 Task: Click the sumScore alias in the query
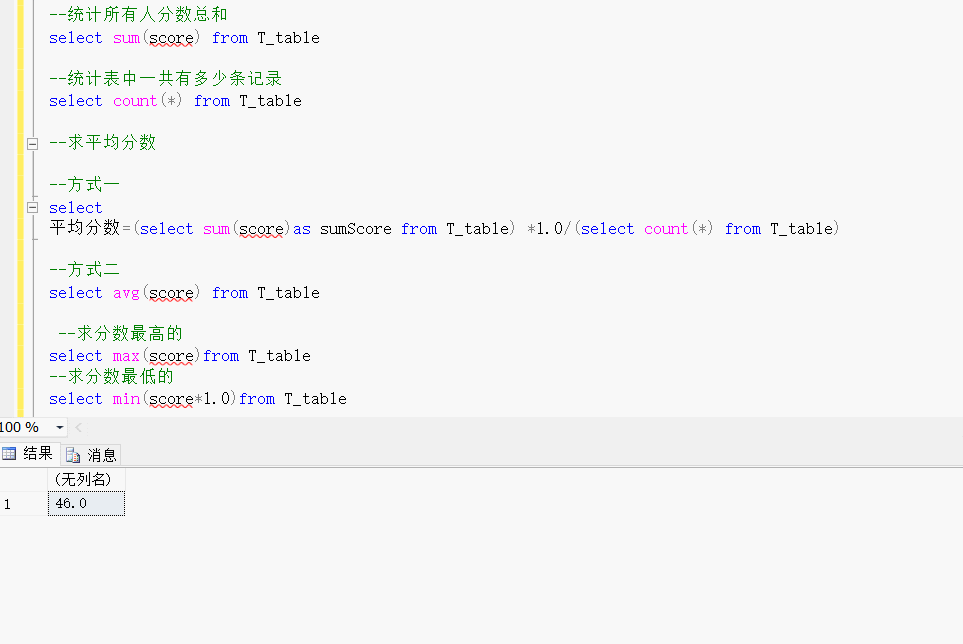click(x=356, y=229)
